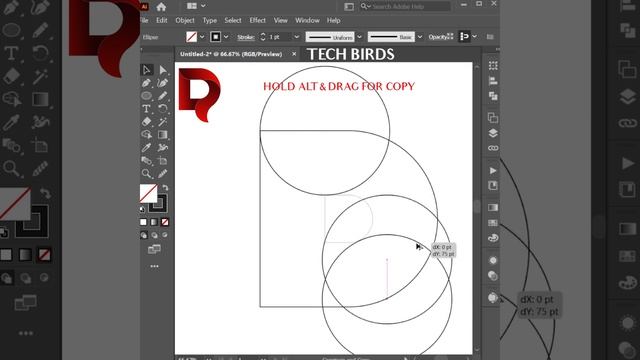Open the Arrange Documents icon
This screenshot has width=640, height=360.
click(191, 6)
